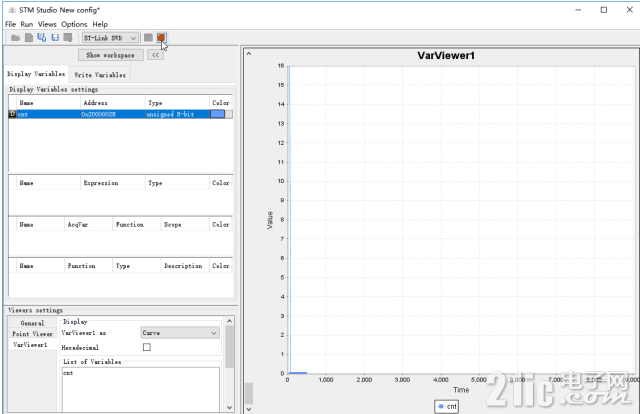The image size is (640, 414).
Task: Switch to the Write Variables tab
Action: pyautogui.click(x=100, y=75)
